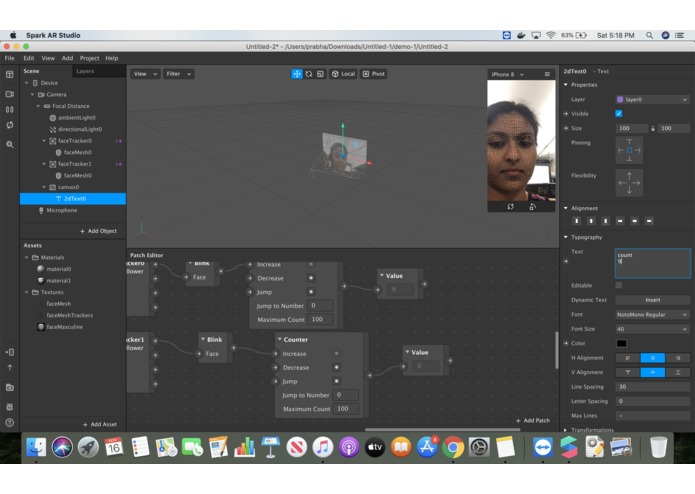Viewport: 695px width, 494px height.
Task: Select bottom vertical text alignment
Action: [678, 373]
